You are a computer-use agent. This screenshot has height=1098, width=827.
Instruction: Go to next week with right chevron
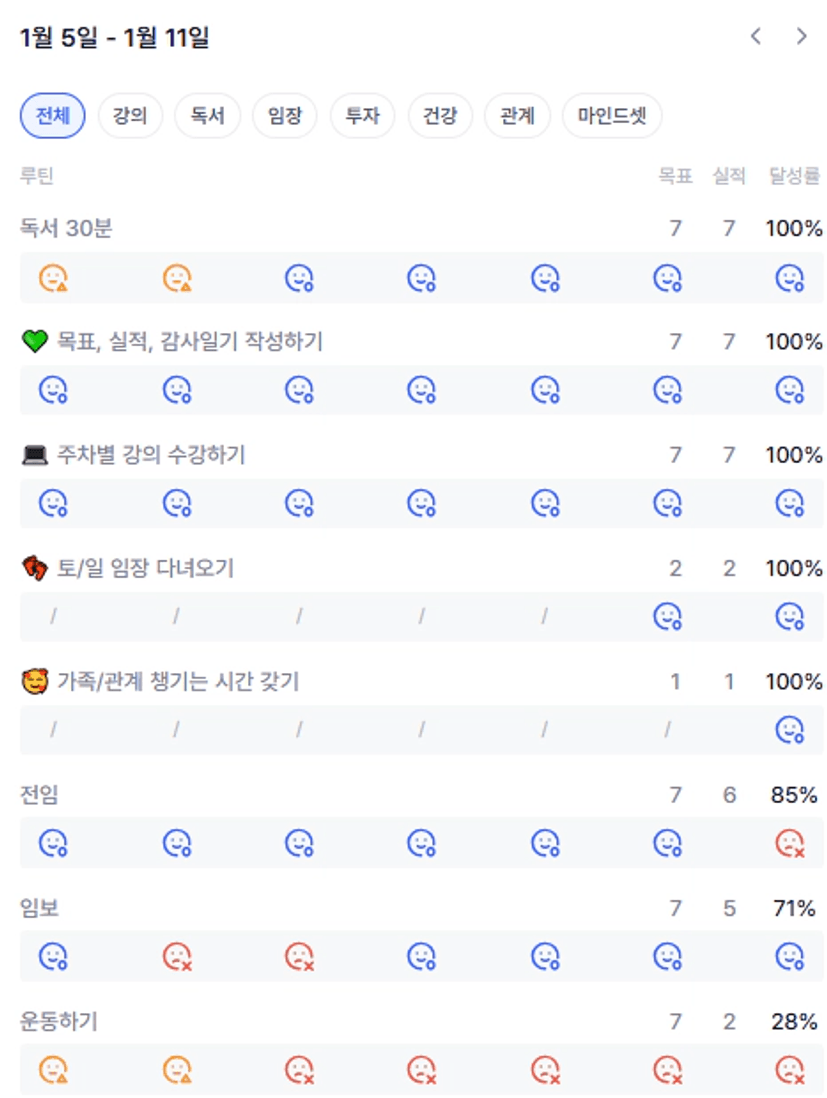(x=801, y=37)
